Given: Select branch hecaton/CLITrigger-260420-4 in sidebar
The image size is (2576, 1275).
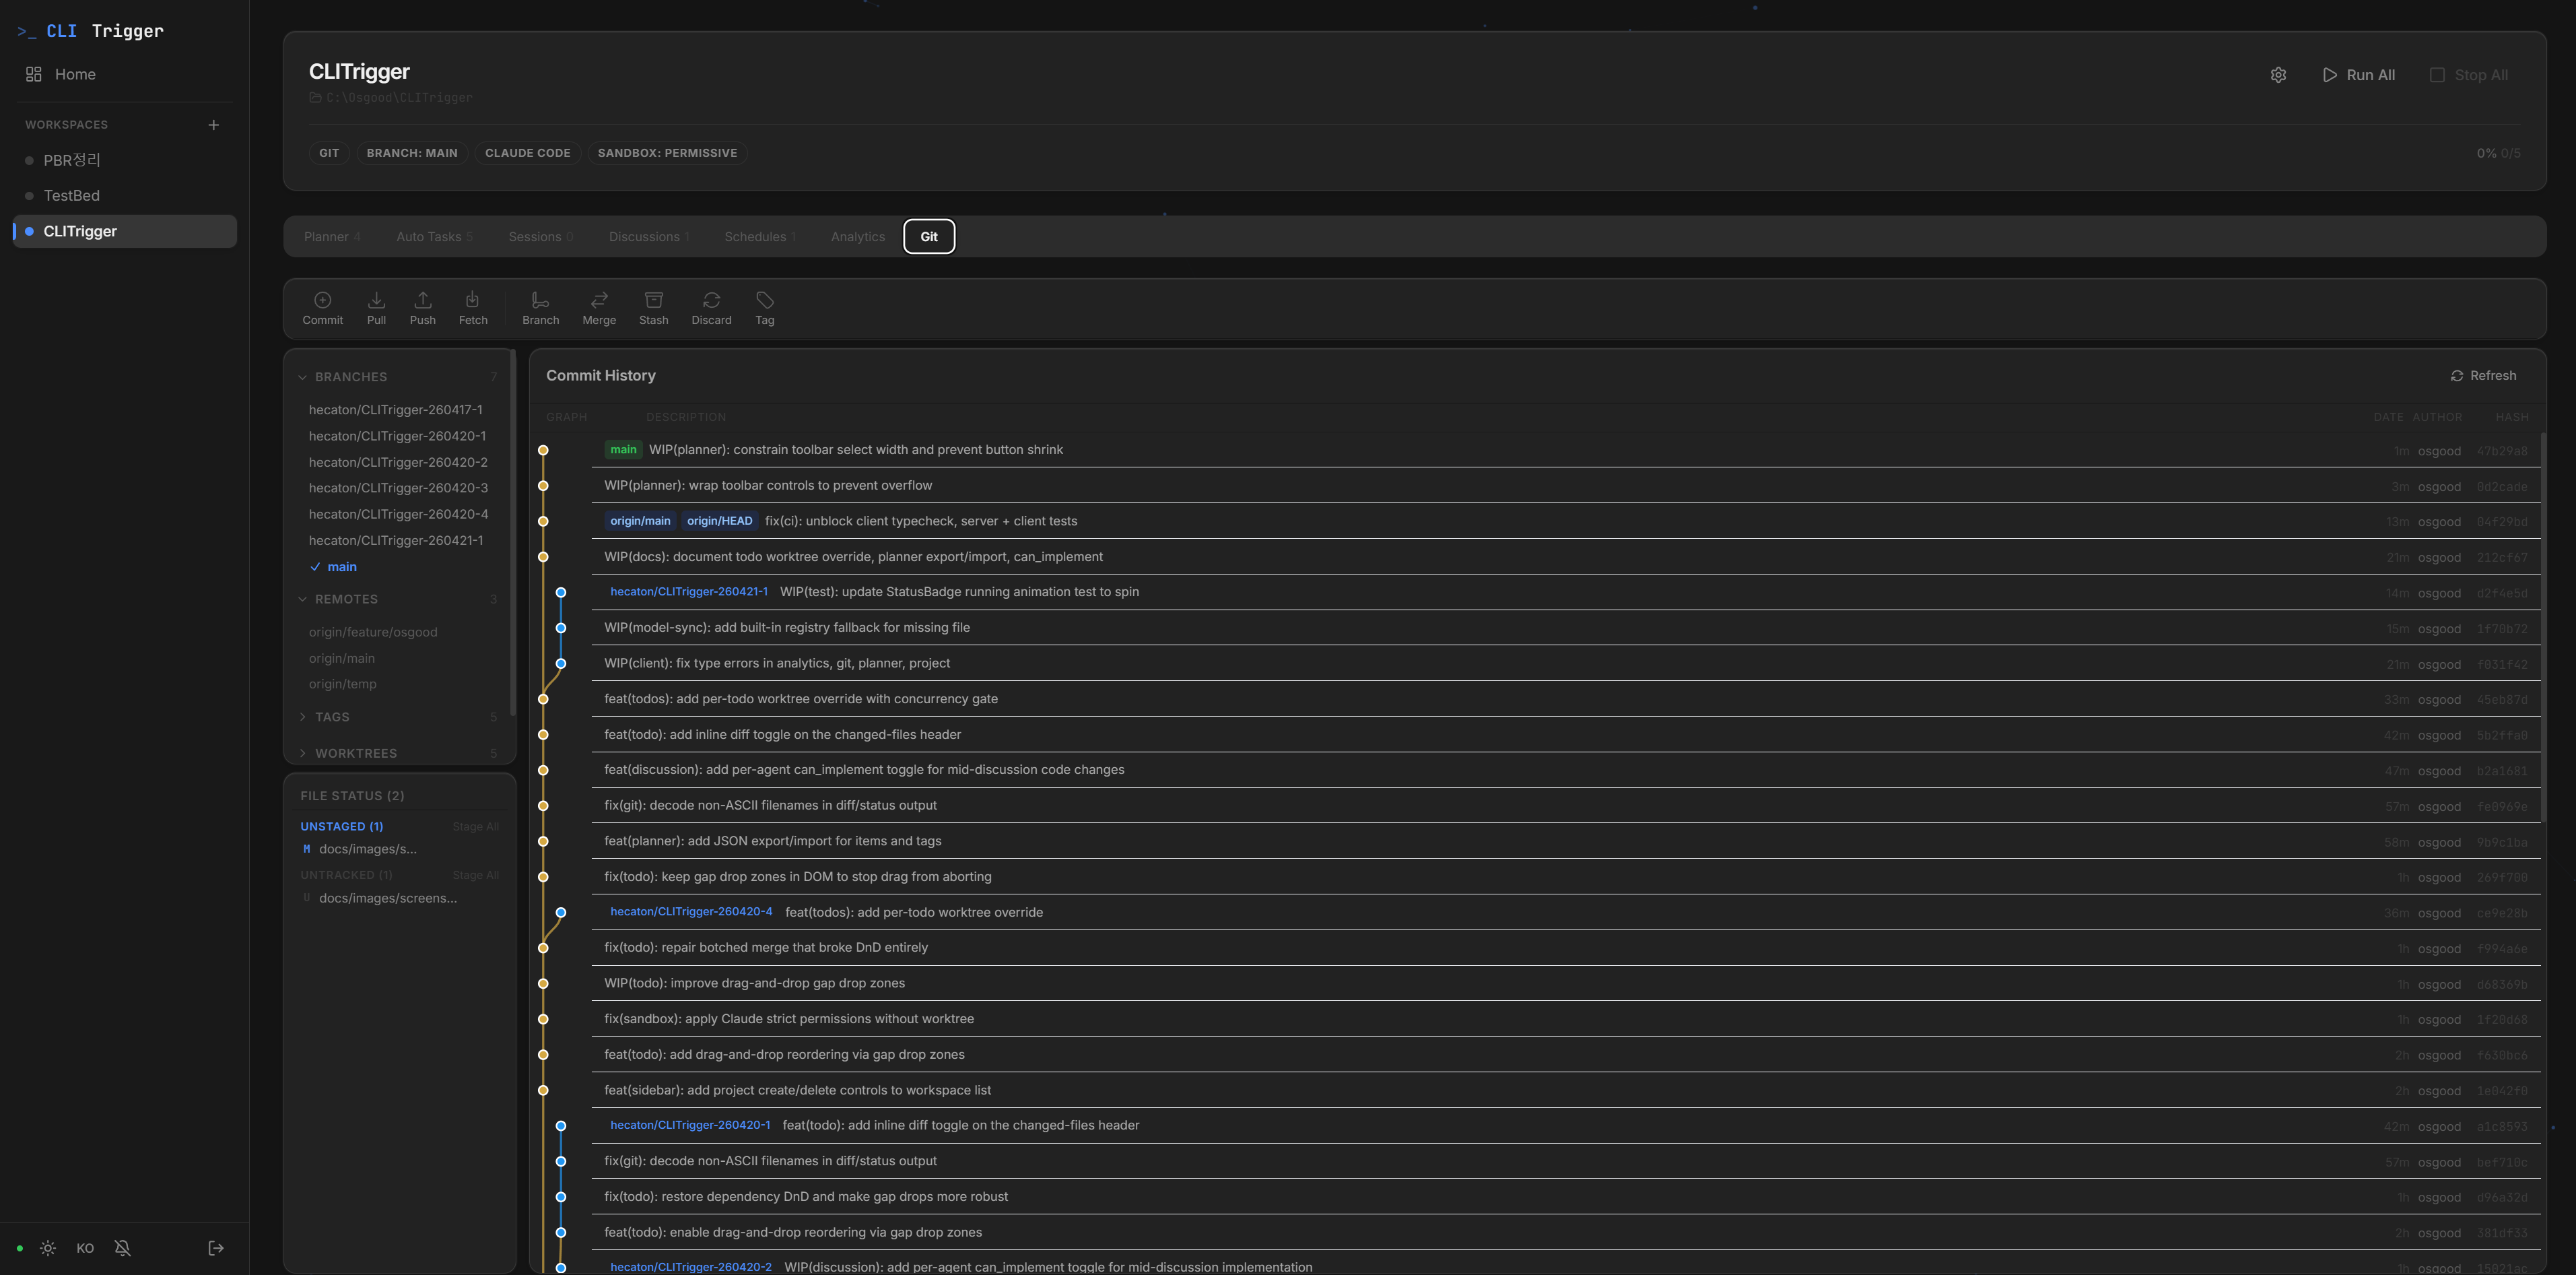Looking at the screenshot, I should 400,514.
